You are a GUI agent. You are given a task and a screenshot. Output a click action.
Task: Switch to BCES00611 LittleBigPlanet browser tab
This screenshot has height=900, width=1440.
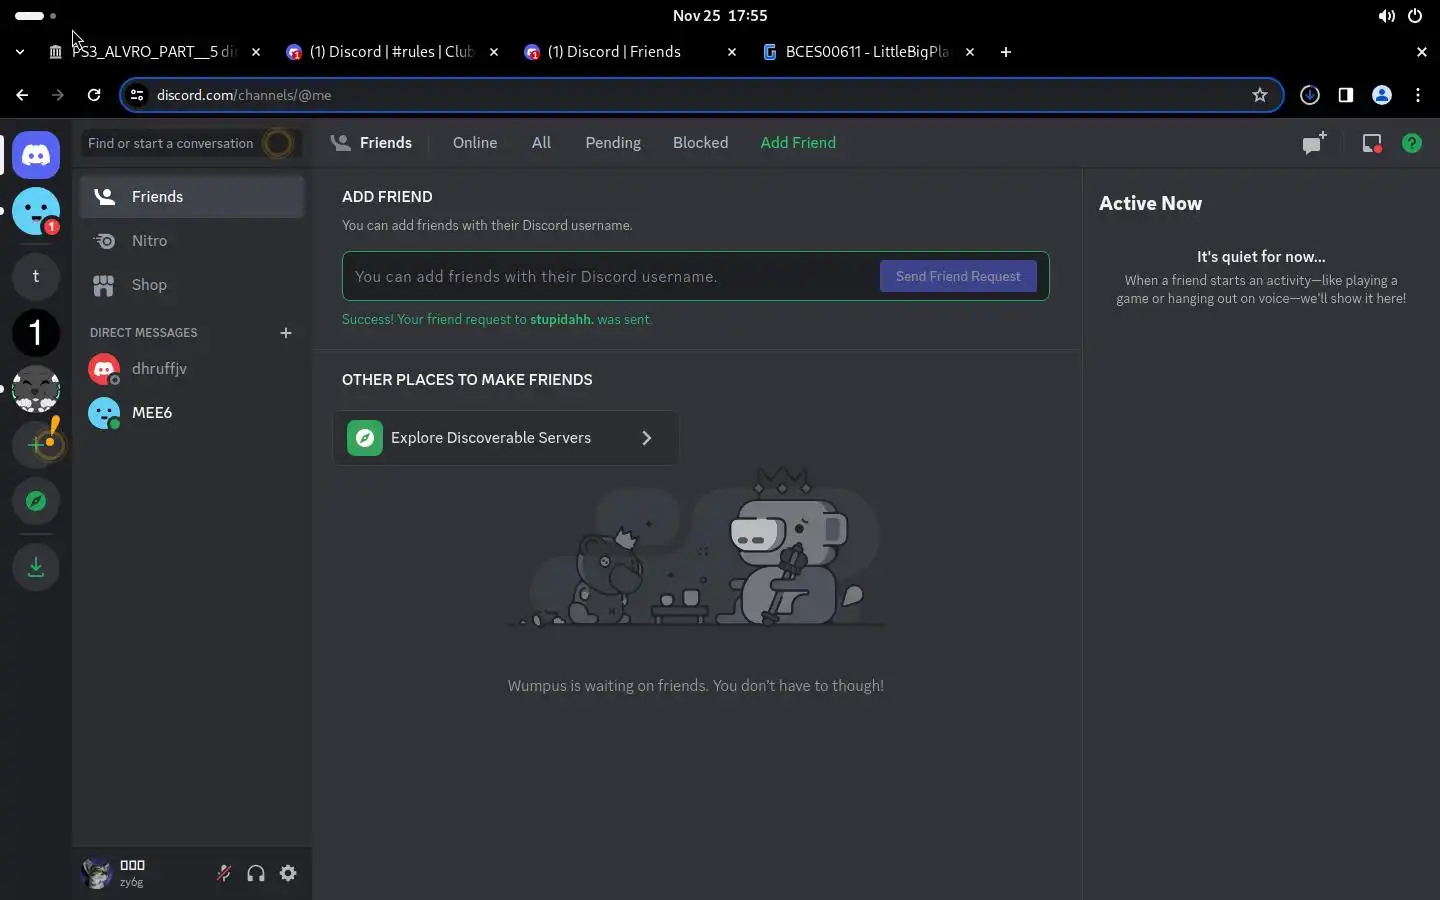coord(867,52)
